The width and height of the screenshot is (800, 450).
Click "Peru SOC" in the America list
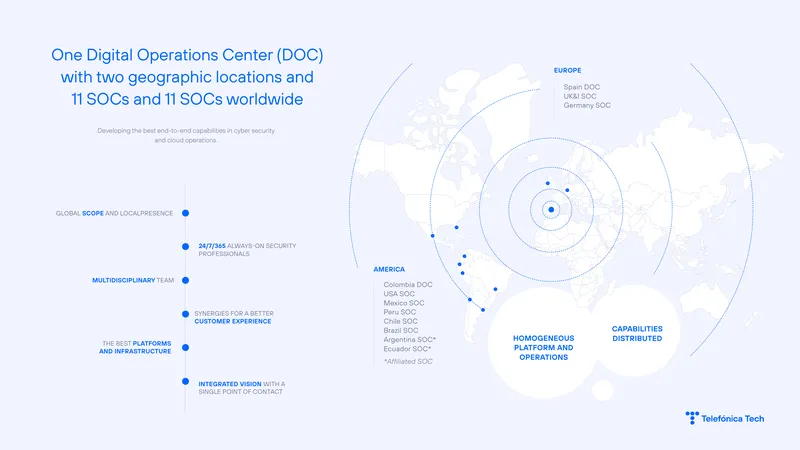pyautogui.click(x=399, y=312)
